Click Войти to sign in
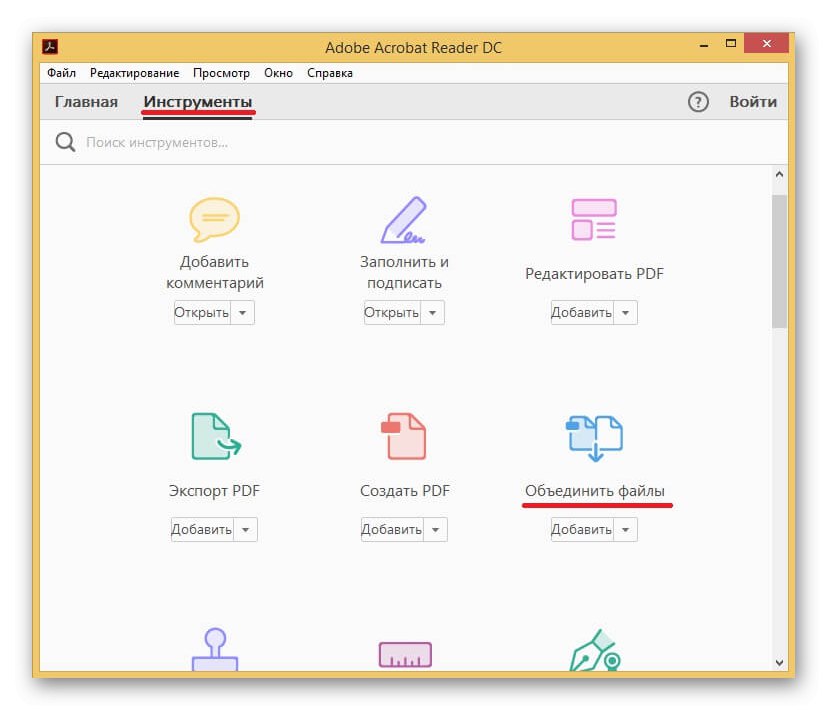The width and height of the screenshot is (827, 710). [x=753, y=102]
